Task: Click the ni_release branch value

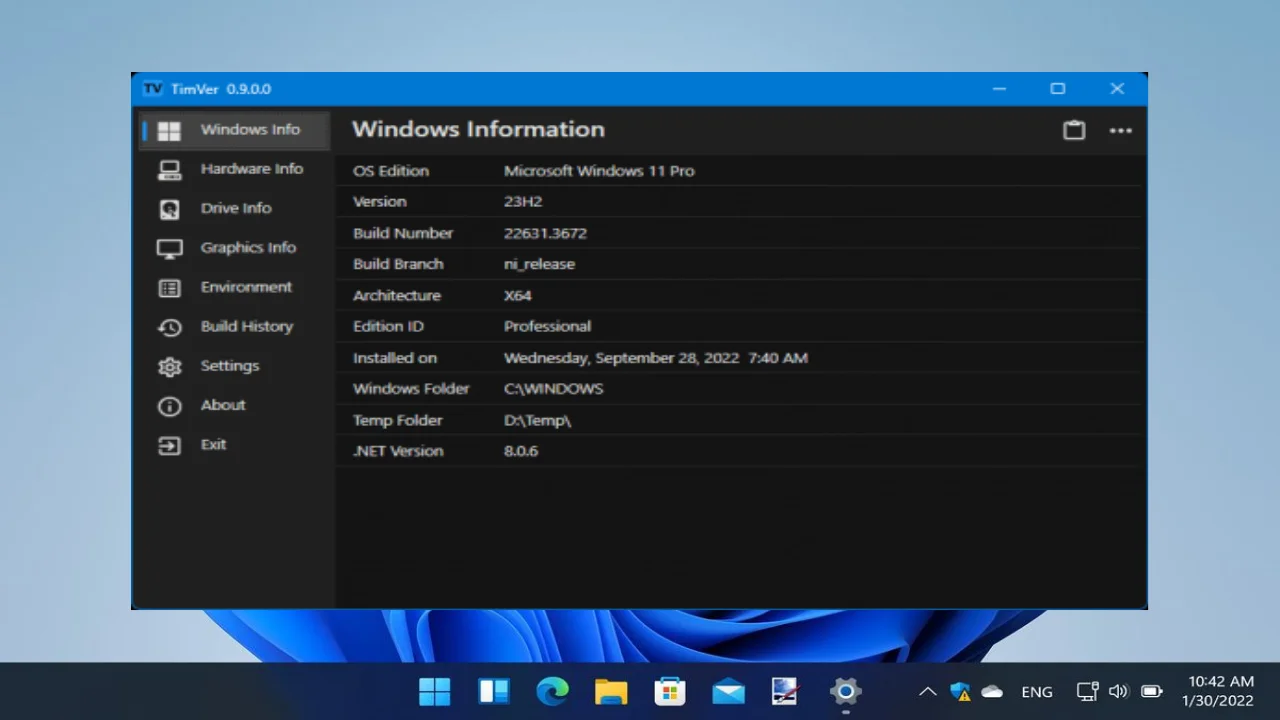Action: (540, 264)
